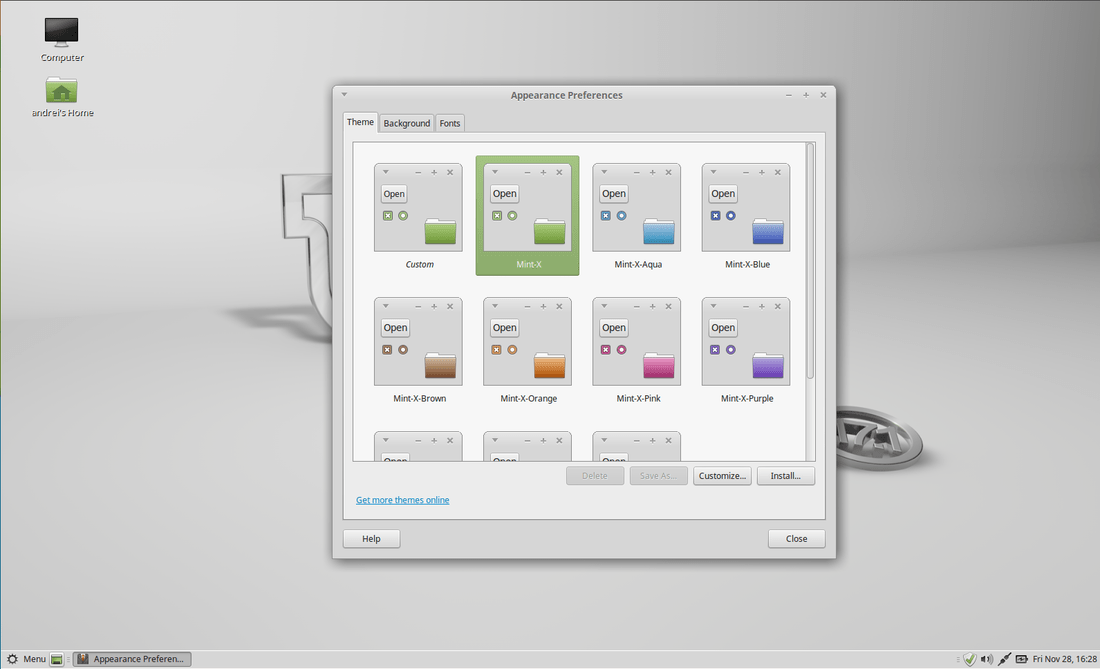Image resolution: width=1100 pixels, height=669 pixels.
Task: Open the Mint Menu from the taskbar
Action: (x=29, y=658)
